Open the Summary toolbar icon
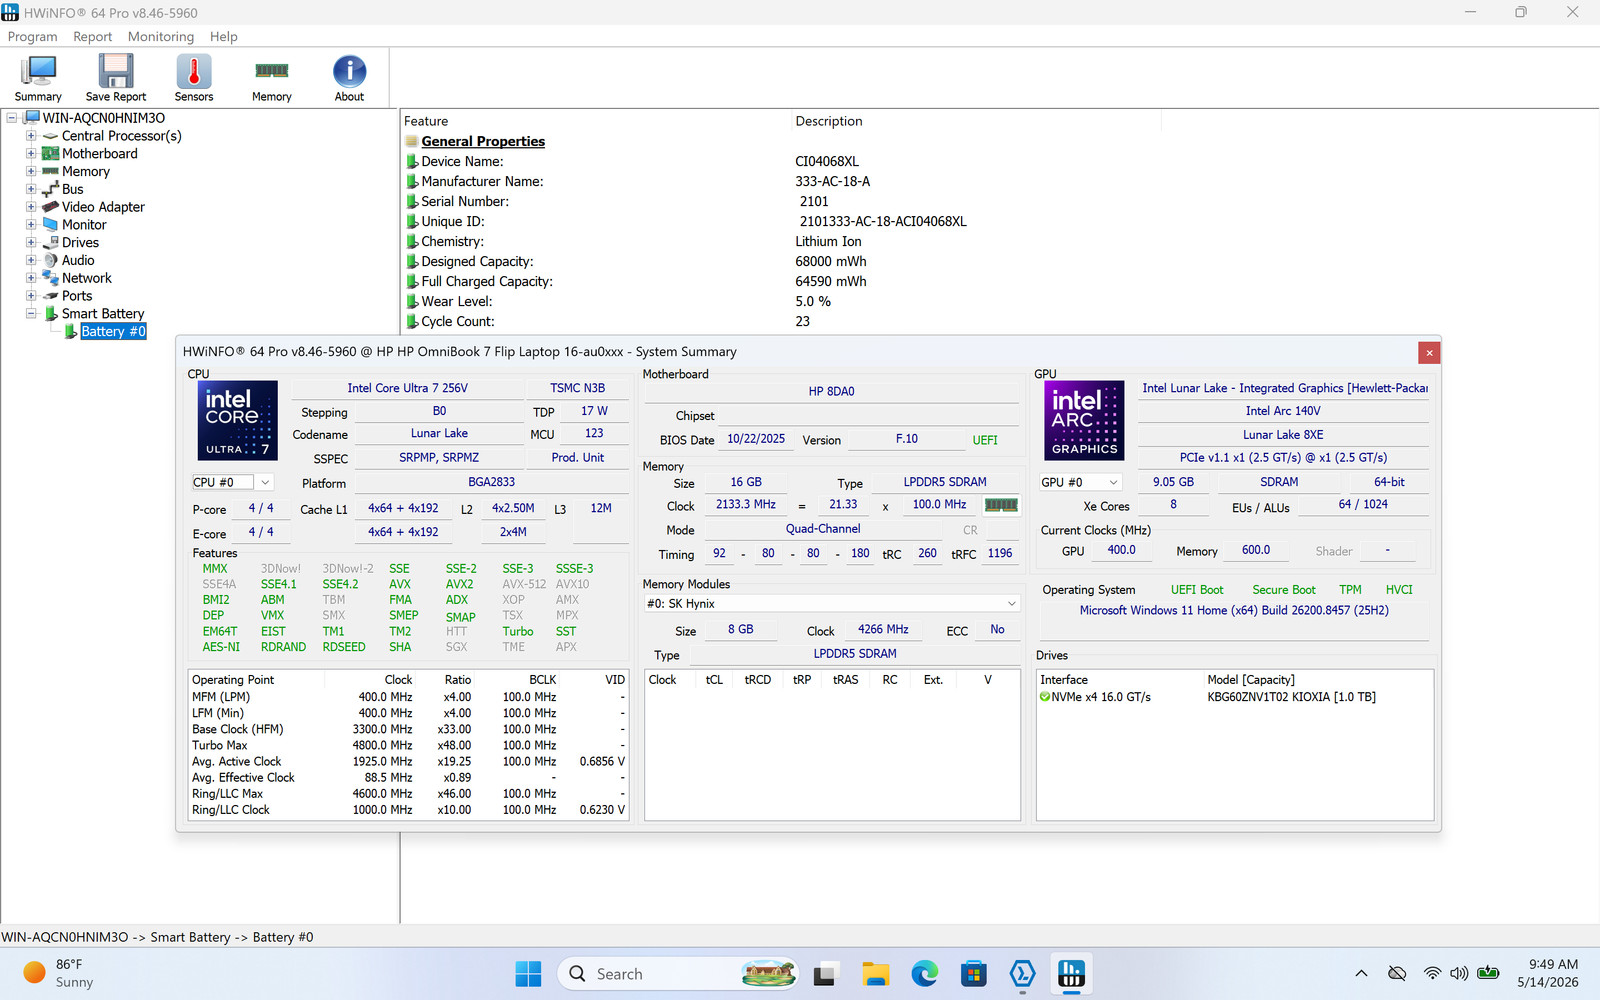The image size is (1600, 1000). 38,78
